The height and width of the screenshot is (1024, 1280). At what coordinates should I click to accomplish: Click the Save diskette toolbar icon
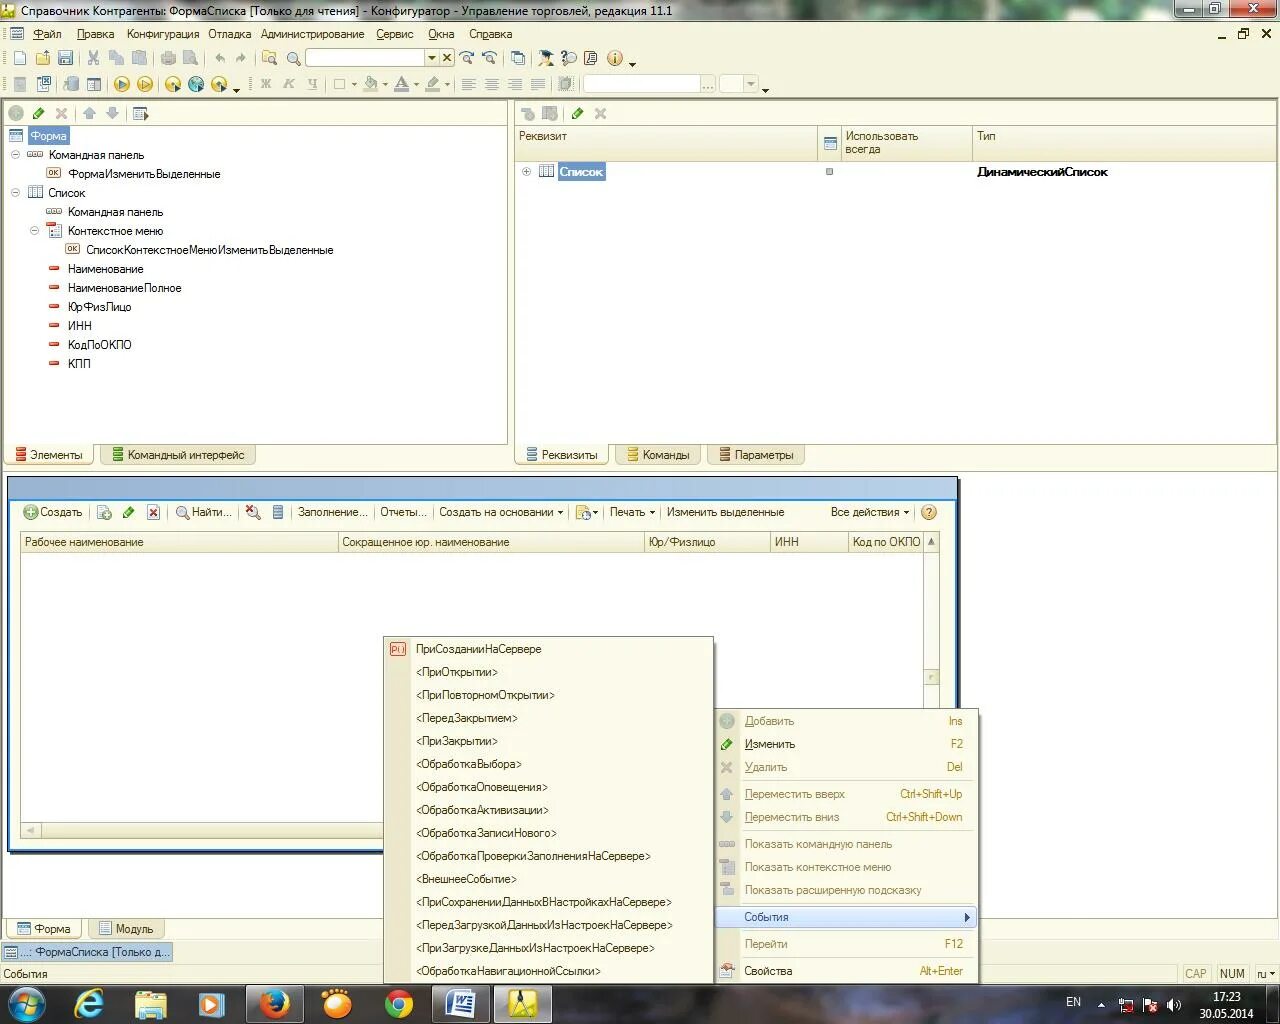tap(65, 58)
